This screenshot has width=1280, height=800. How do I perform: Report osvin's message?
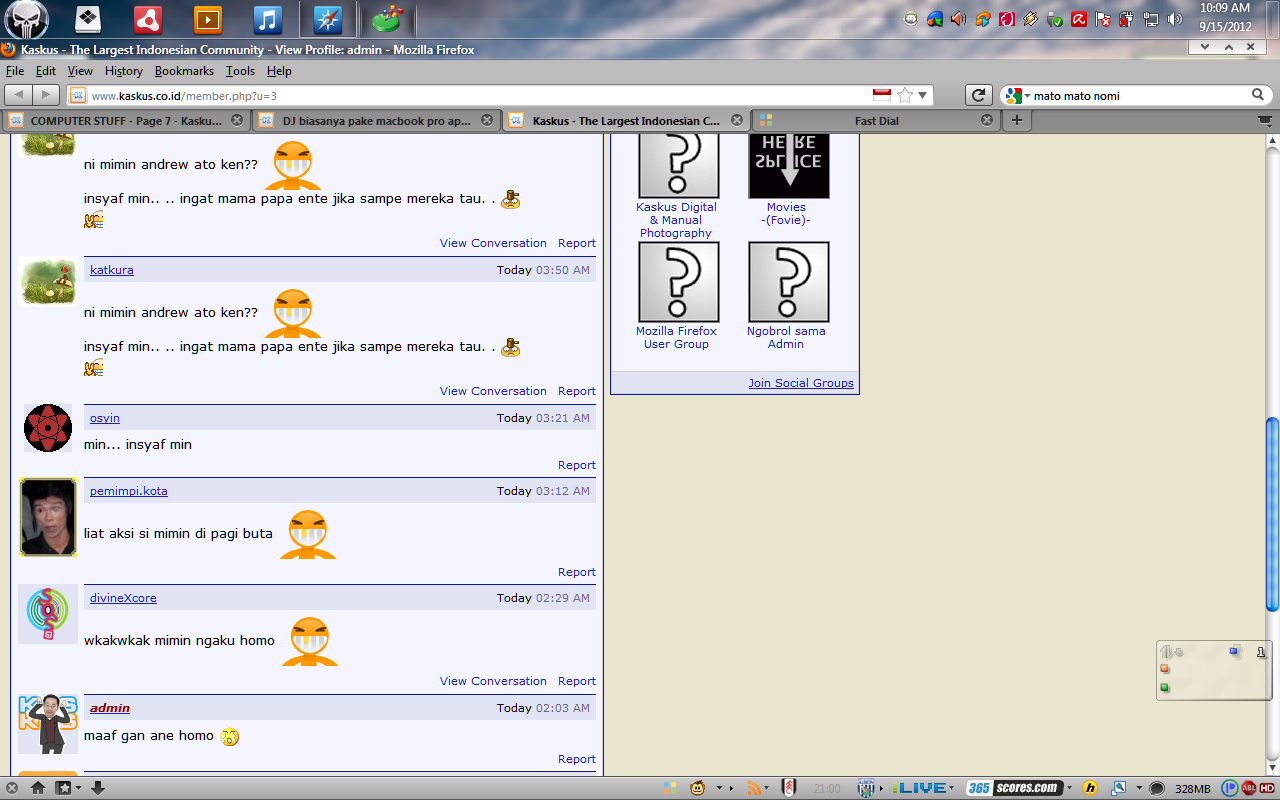pyautogui.click(x=577, y=465)
